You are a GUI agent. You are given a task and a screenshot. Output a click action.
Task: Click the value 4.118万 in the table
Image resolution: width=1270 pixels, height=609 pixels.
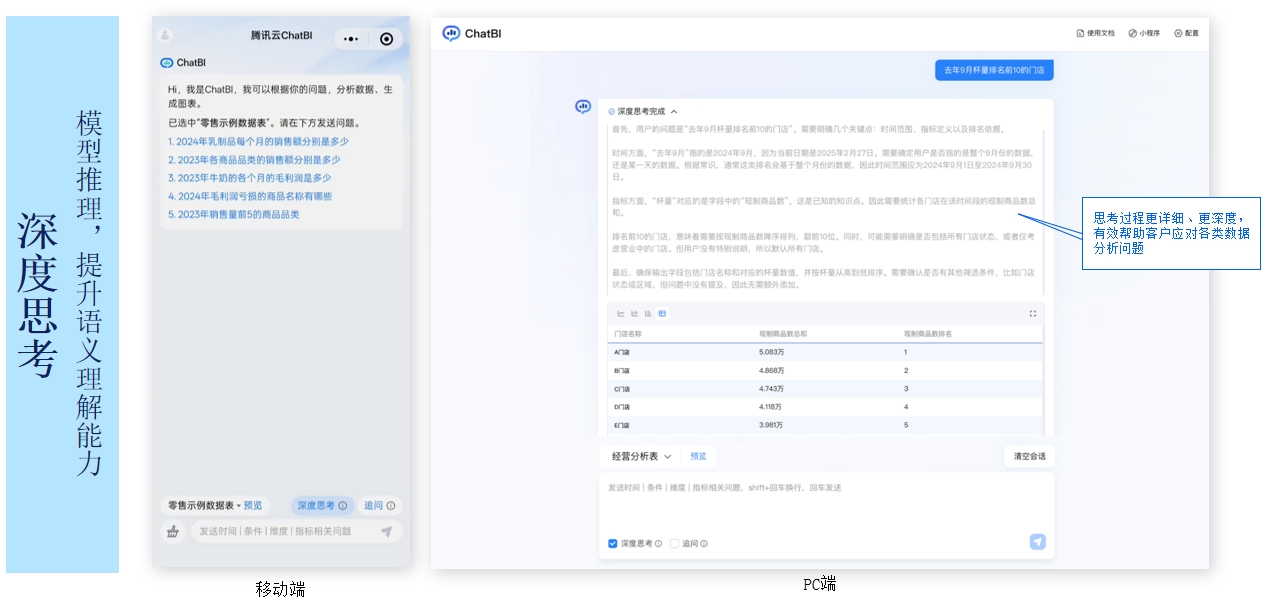point(771,407)
